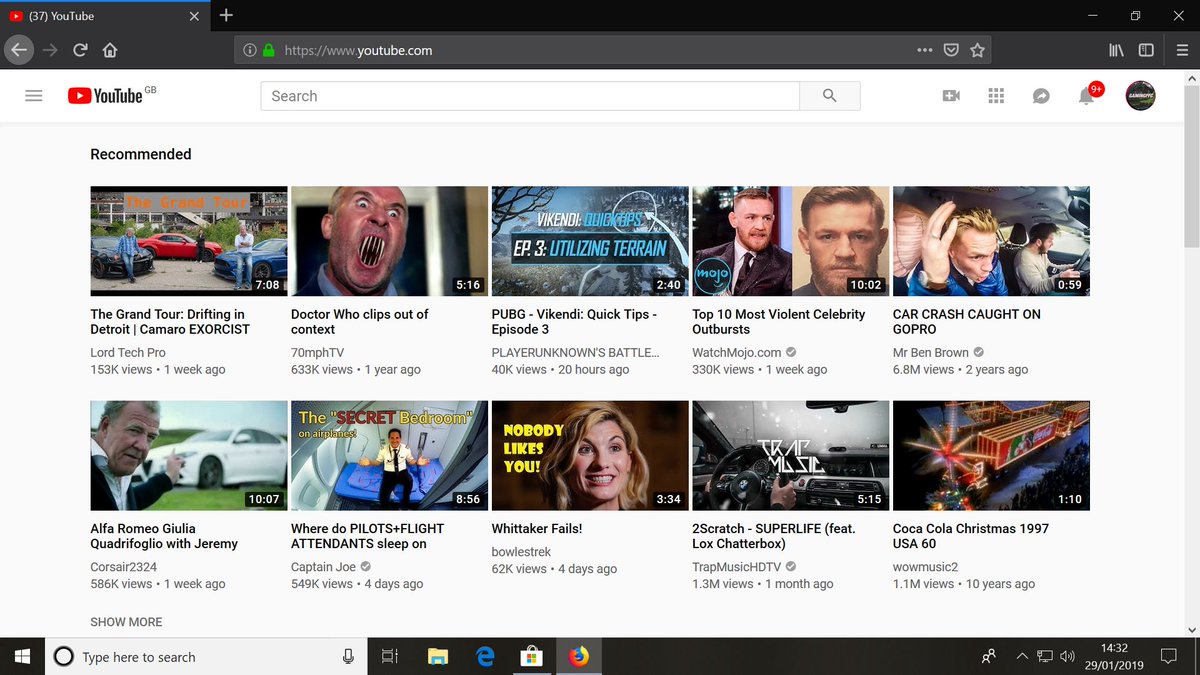The height and width of the screenshot is (675, 1200).
Task: Launch Microsoft Edge from taskbar
Action: click(485, 657)
